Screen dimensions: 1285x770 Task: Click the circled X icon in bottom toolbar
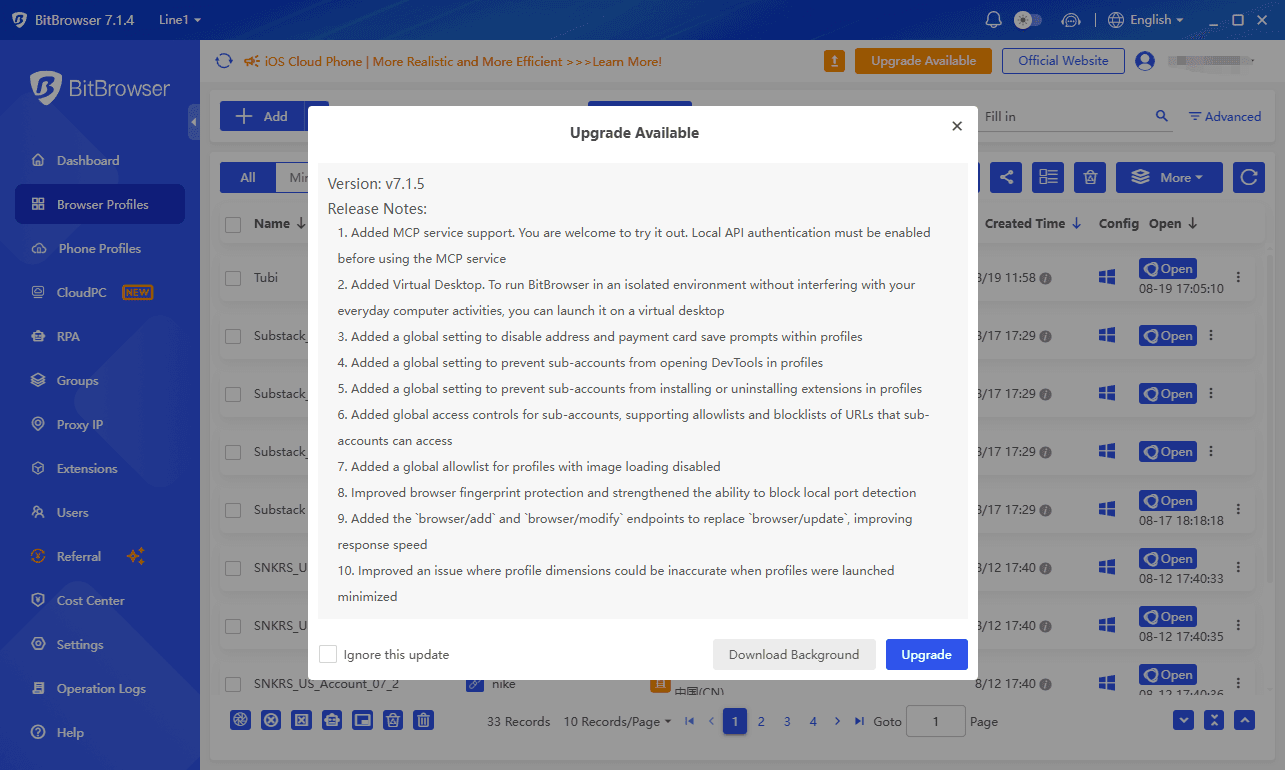pyautogui.click(x=270, y=720)
